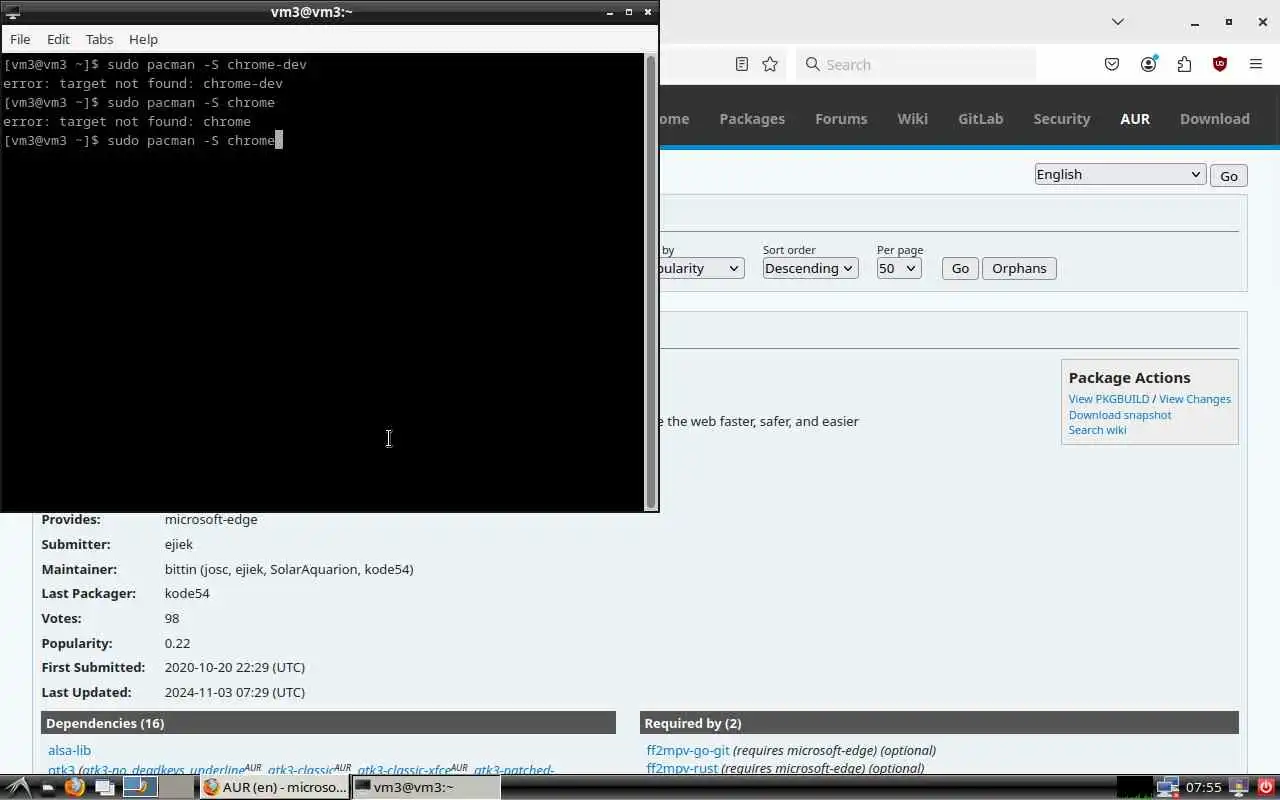Click Go button beside Per page
Image resolution: width=1280 pixels, height=800 pixels.
coord(960,268)
